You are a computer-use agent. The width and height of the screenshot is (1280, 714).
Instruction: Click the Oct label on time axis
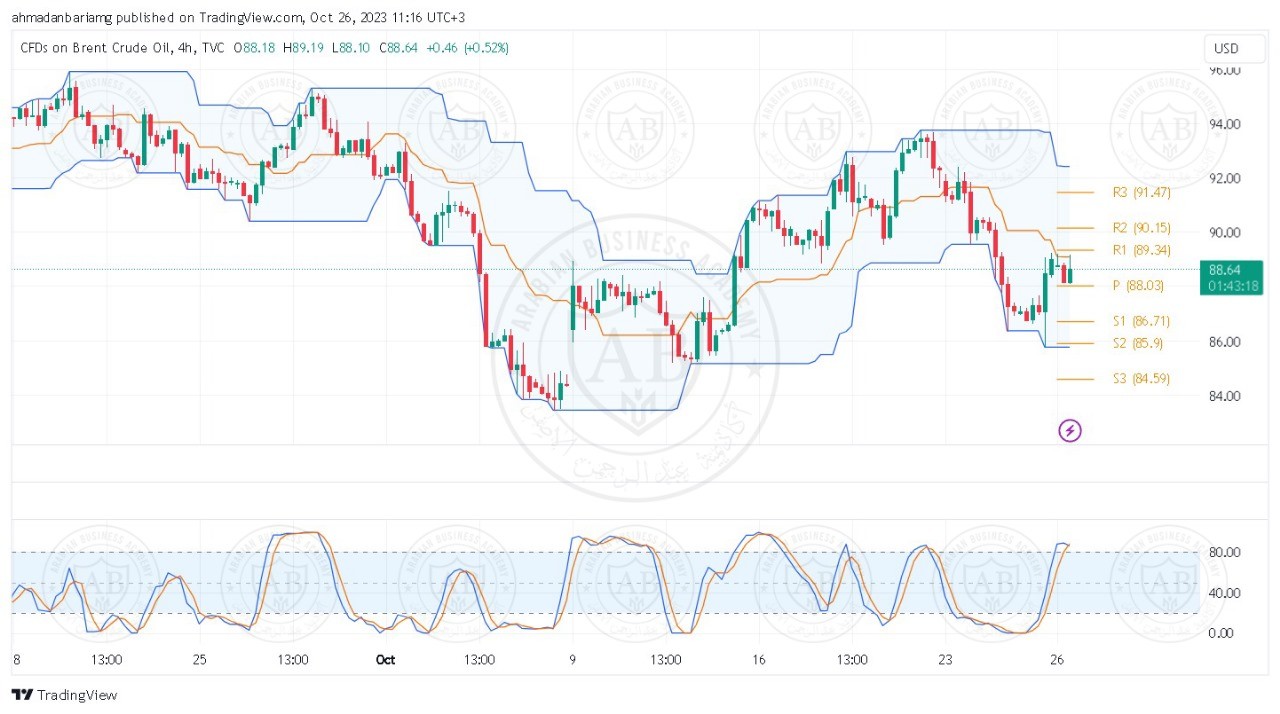tap(385, 660)
